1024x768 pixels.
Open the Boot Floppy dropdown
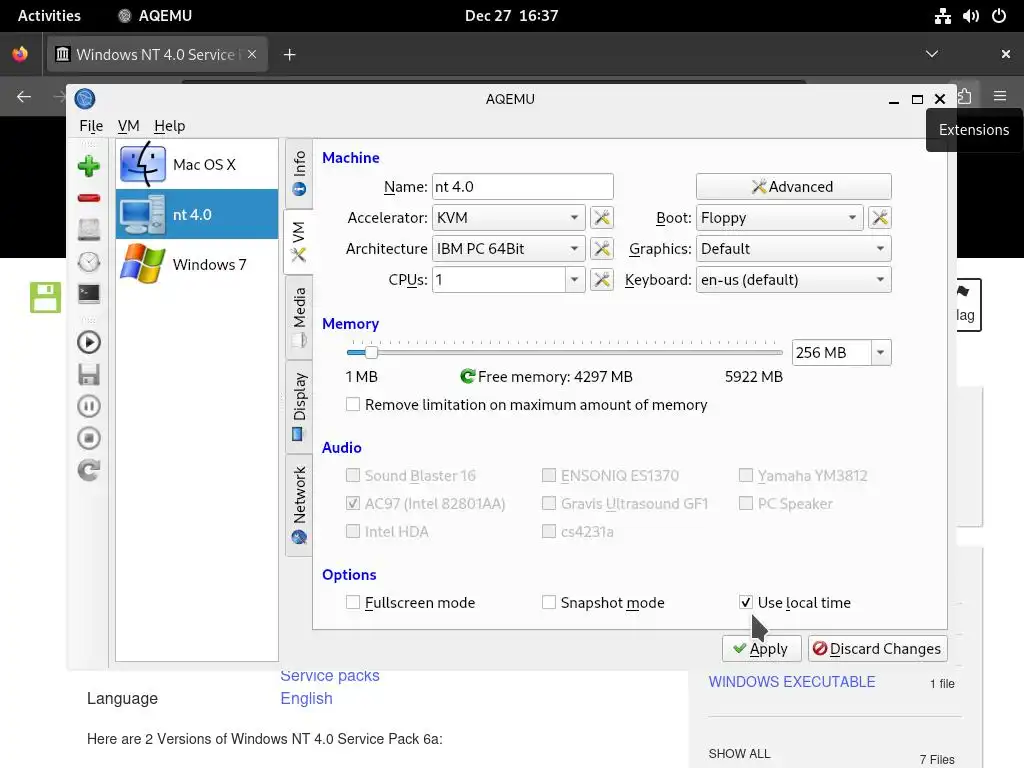coord(780,217)
